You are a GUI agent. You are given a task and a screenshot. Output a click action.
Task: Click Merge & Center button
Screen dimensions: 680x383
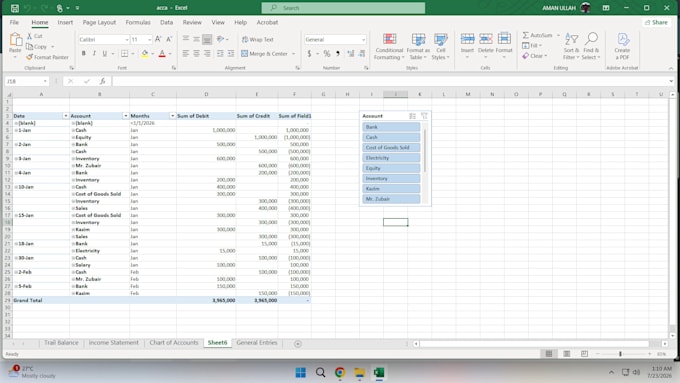point(265,54)
